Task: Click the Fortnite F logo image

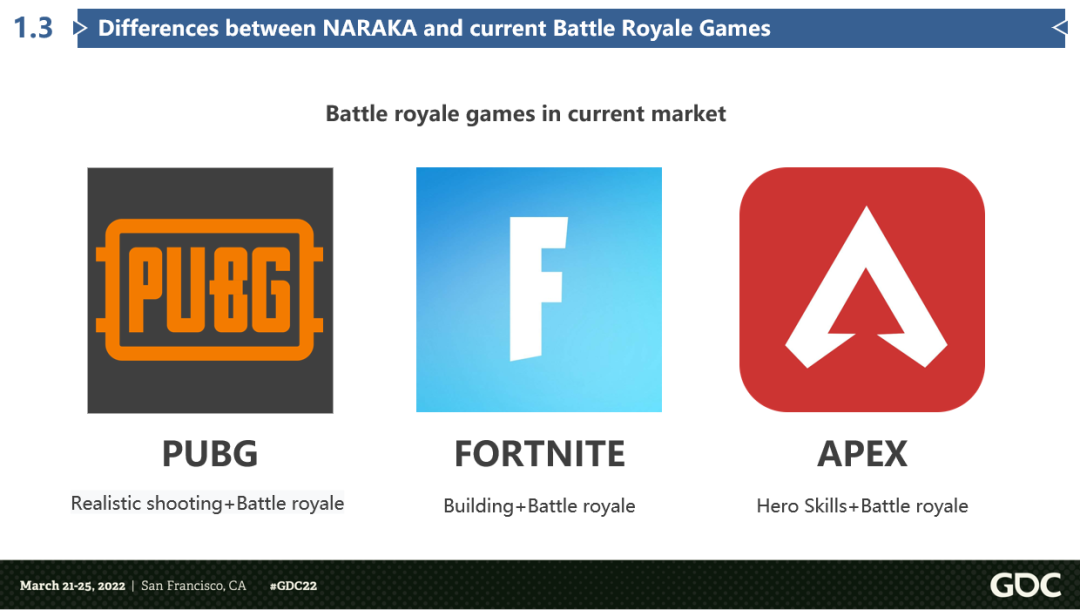Action: [x=539, y=289]
